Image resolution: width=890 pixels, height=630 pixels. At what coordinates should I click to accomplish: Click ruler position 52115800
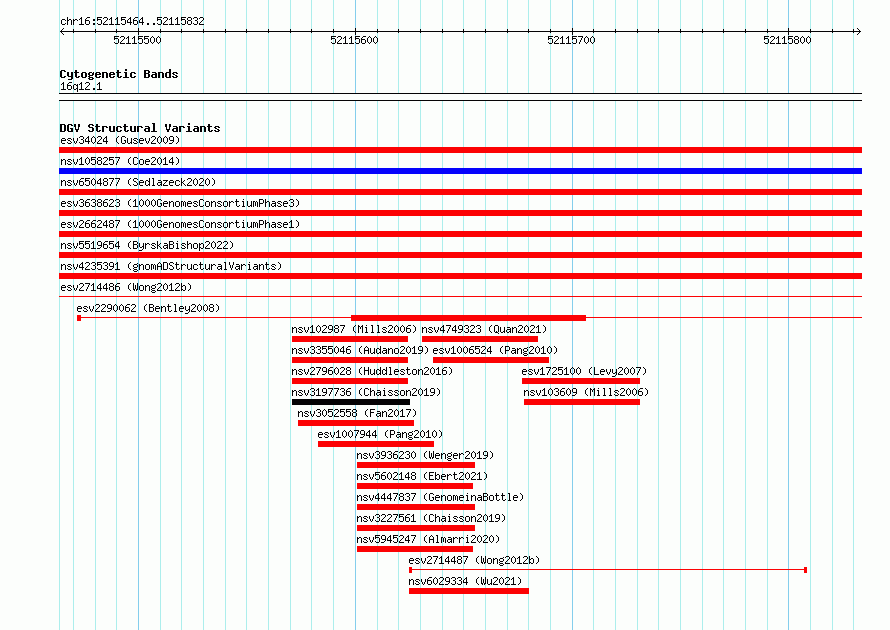[x=787, y=40]
